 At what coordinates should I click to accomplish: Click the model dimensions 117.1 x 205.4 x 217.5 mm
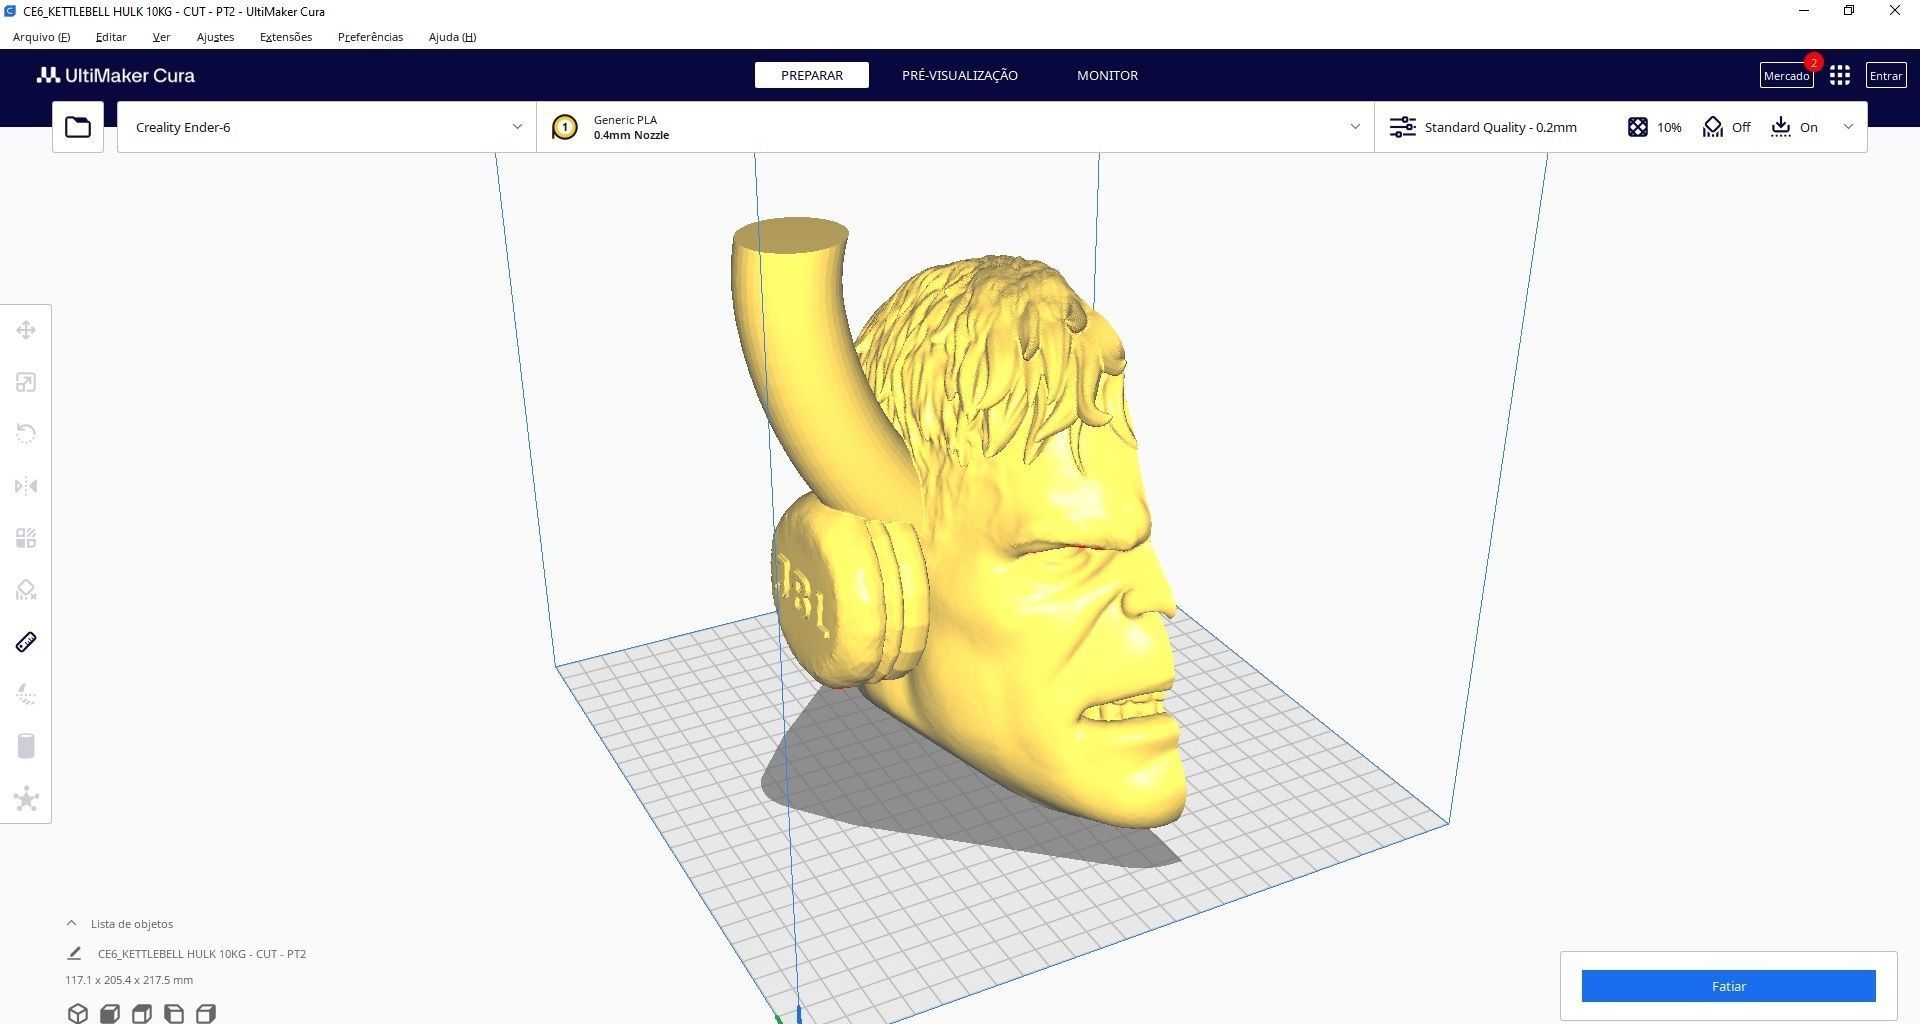129,980
